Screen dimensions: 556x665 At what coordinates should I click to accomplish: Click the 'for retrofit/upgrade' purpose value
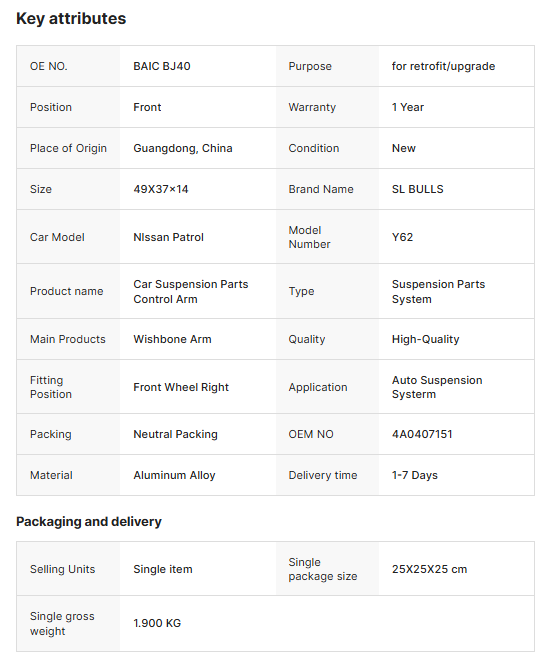[x=443, y=66]
